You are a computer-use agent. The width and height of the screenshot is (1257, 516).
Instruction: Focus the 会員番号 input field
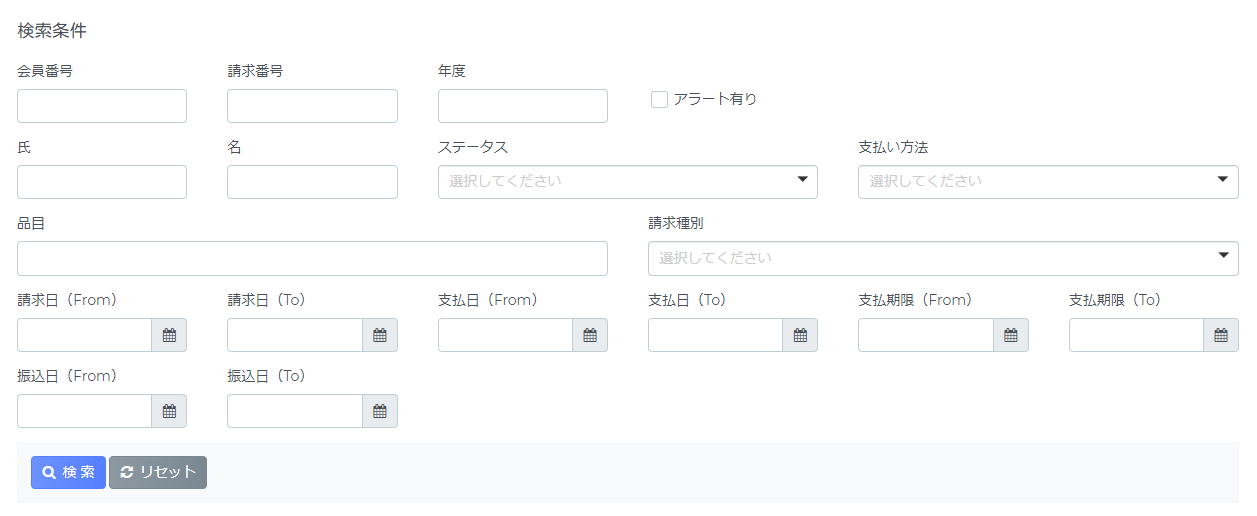(102, 106)
